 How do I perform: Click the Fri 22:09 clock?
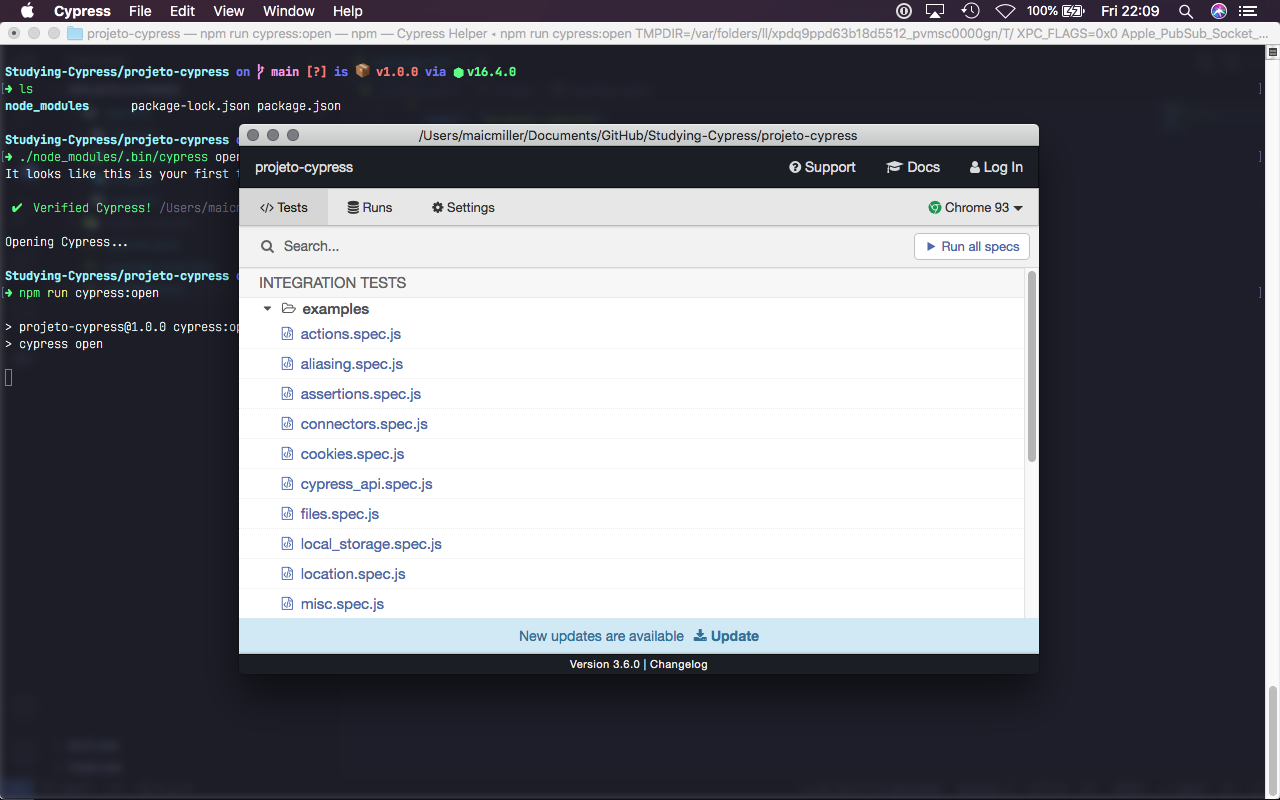click(1130, 11)
